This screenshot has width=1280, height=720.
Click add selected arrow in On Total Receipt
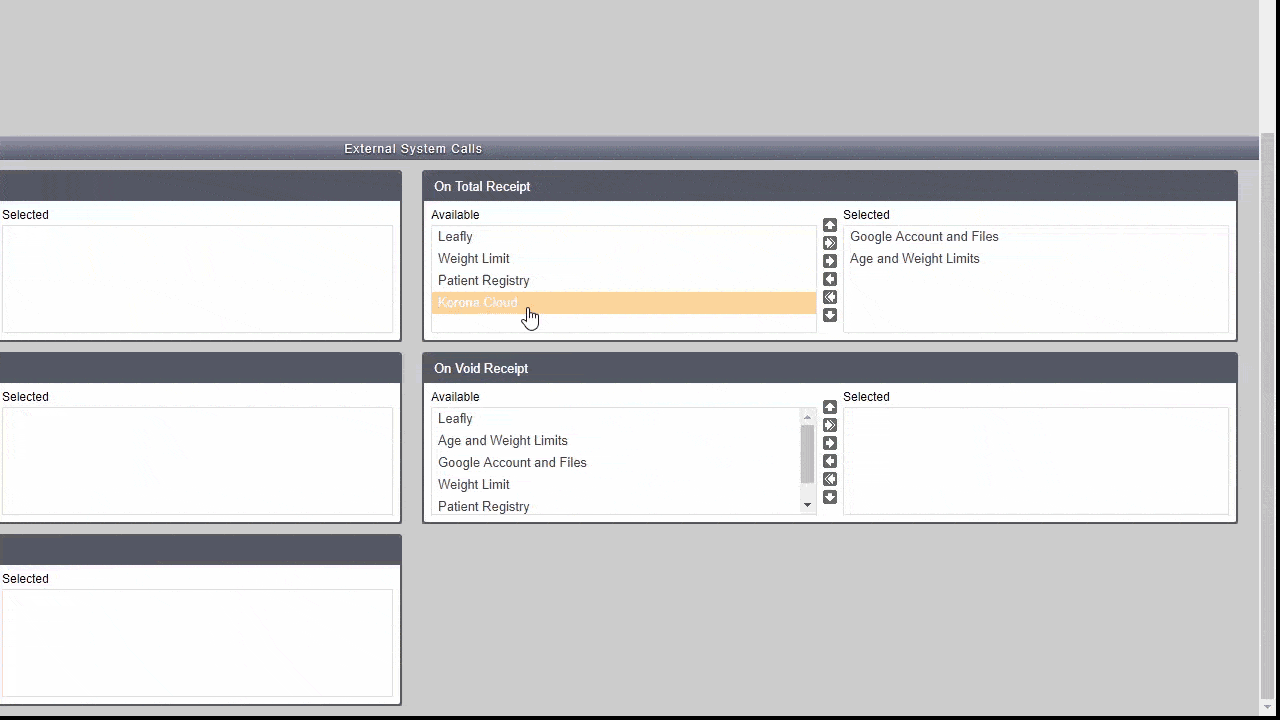pos(830,261)
